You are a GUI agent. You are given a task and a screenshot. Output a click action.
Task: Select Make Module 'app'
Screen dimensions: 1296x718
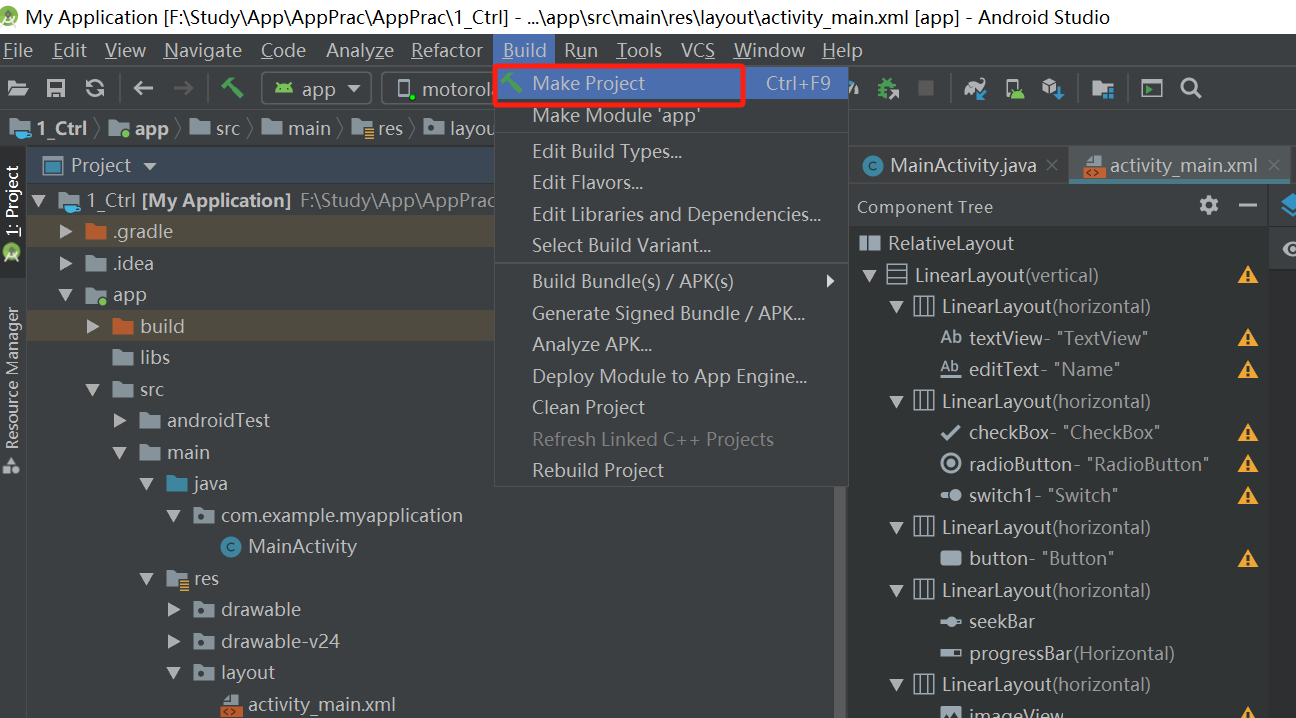[671, 115]
